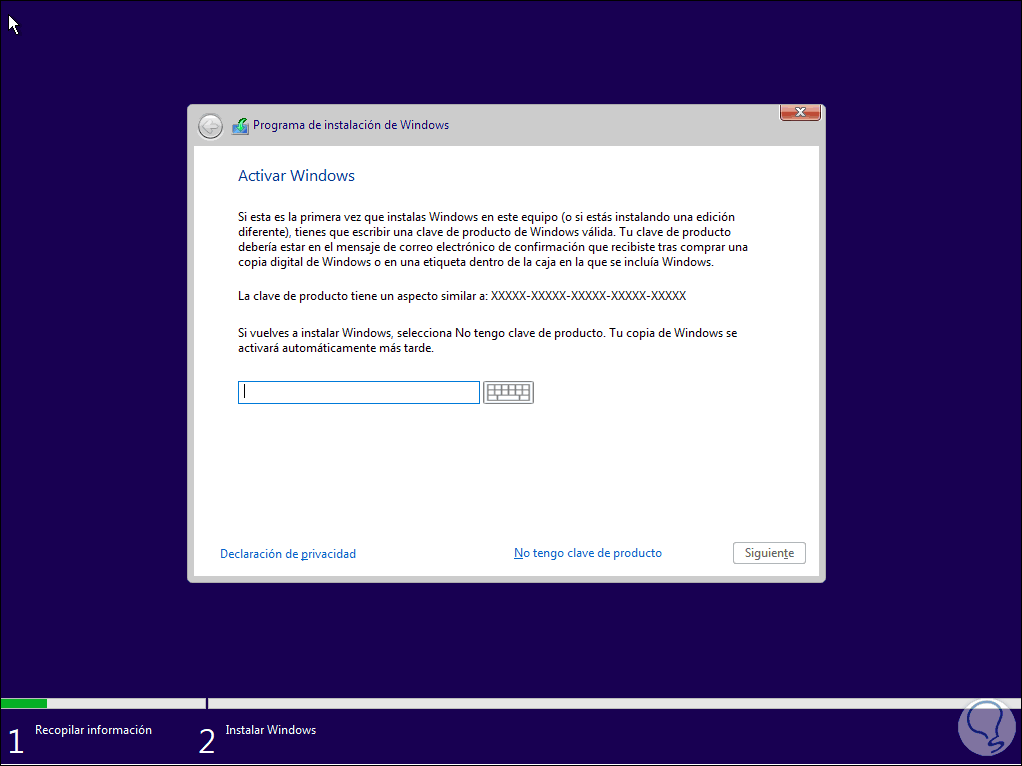Click the 'Recopilar información' step label
Screen dimensions: 1022x766
tap(93, 730)
